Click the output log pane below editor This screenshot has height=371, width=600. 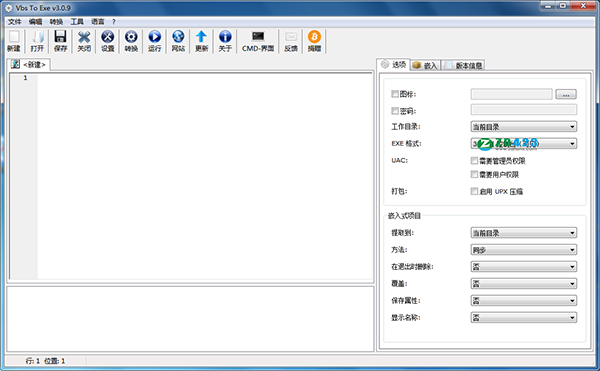pyautogui.click(x=190, y=319)
